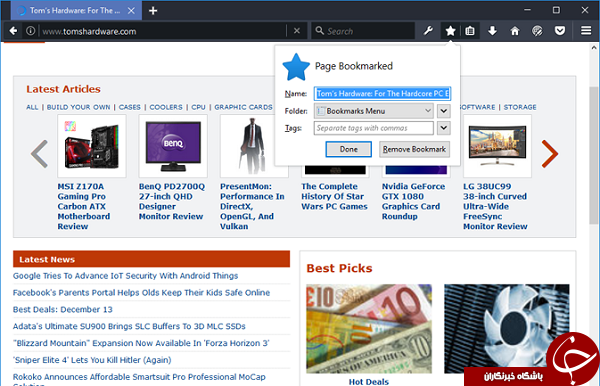
Task: Show previous articles with left chevron
Action: coord(39,154)
